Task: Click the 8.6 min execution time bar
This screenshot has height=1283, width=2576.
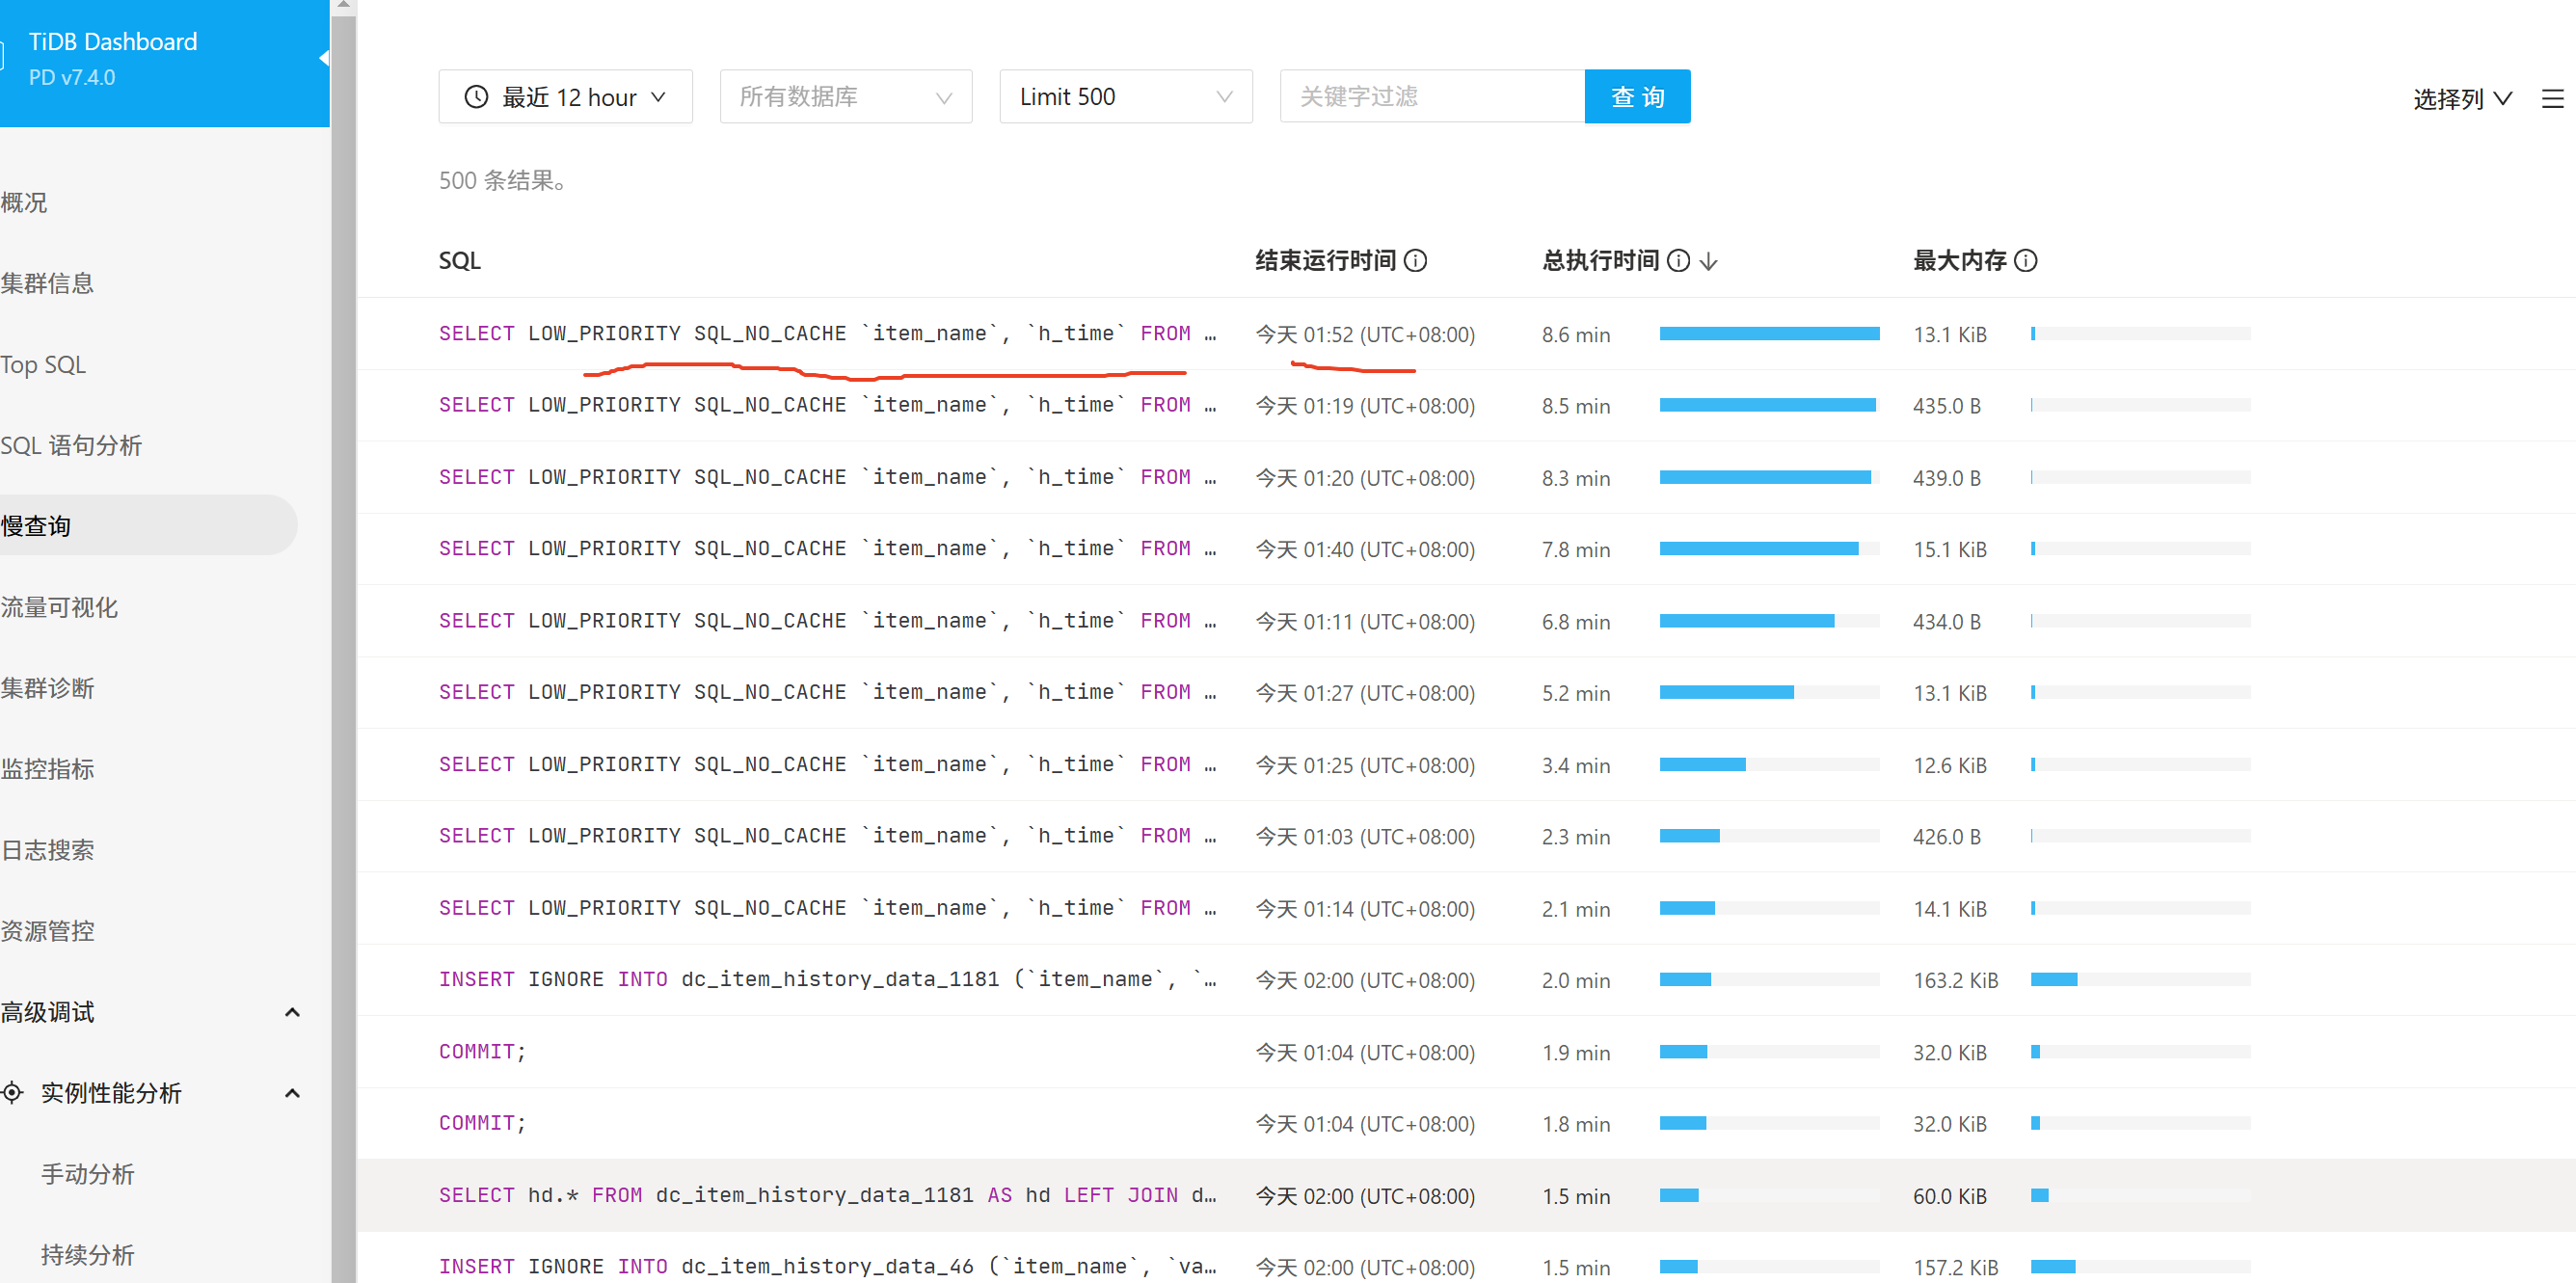Action: [1768, 334]
